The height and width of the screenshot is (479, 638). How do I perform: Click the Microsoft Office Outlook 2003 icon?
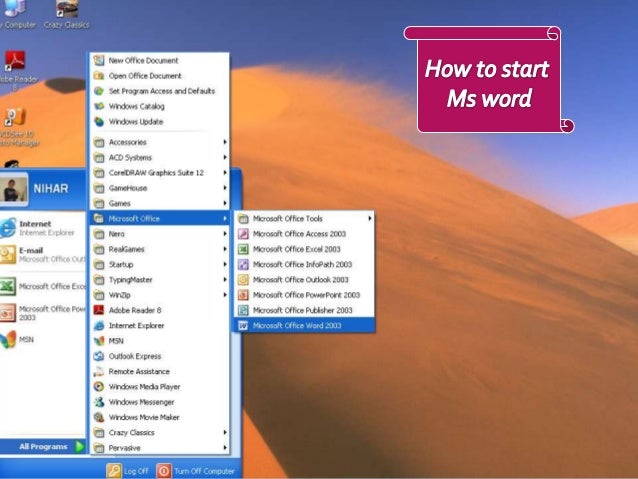click(x=243, y=280)
